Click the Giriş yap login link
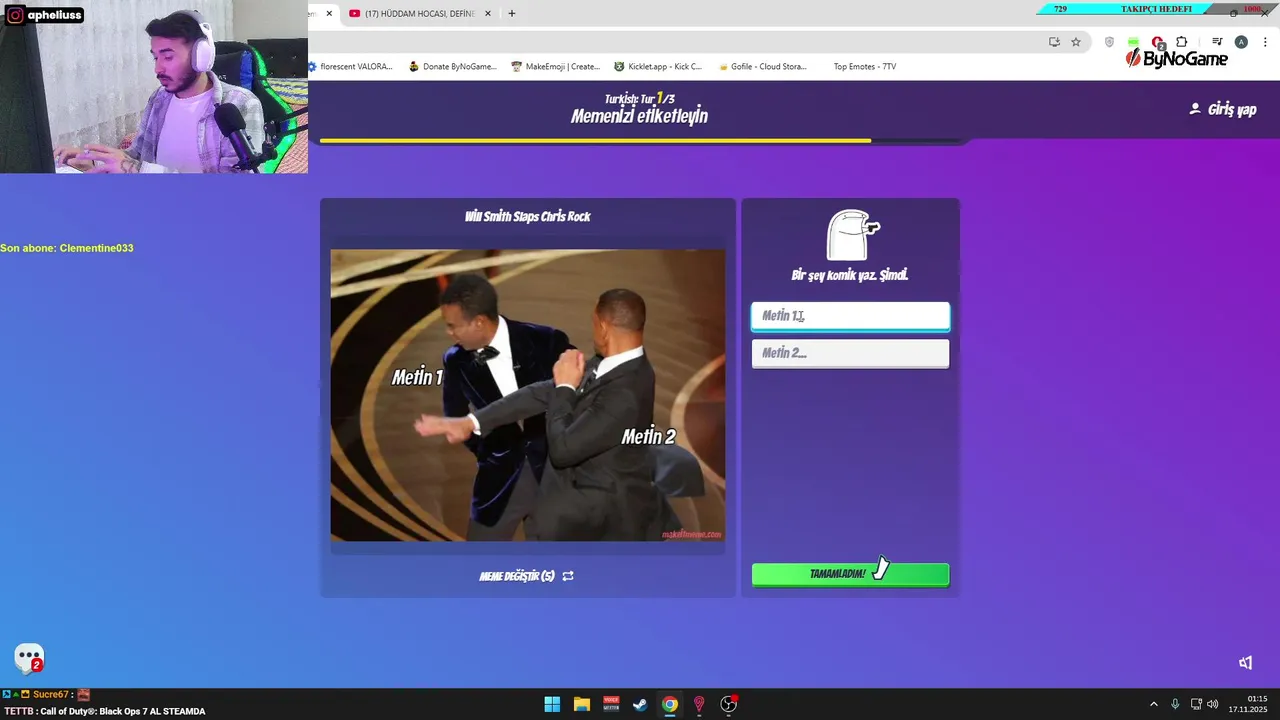 pos(1222,109)
